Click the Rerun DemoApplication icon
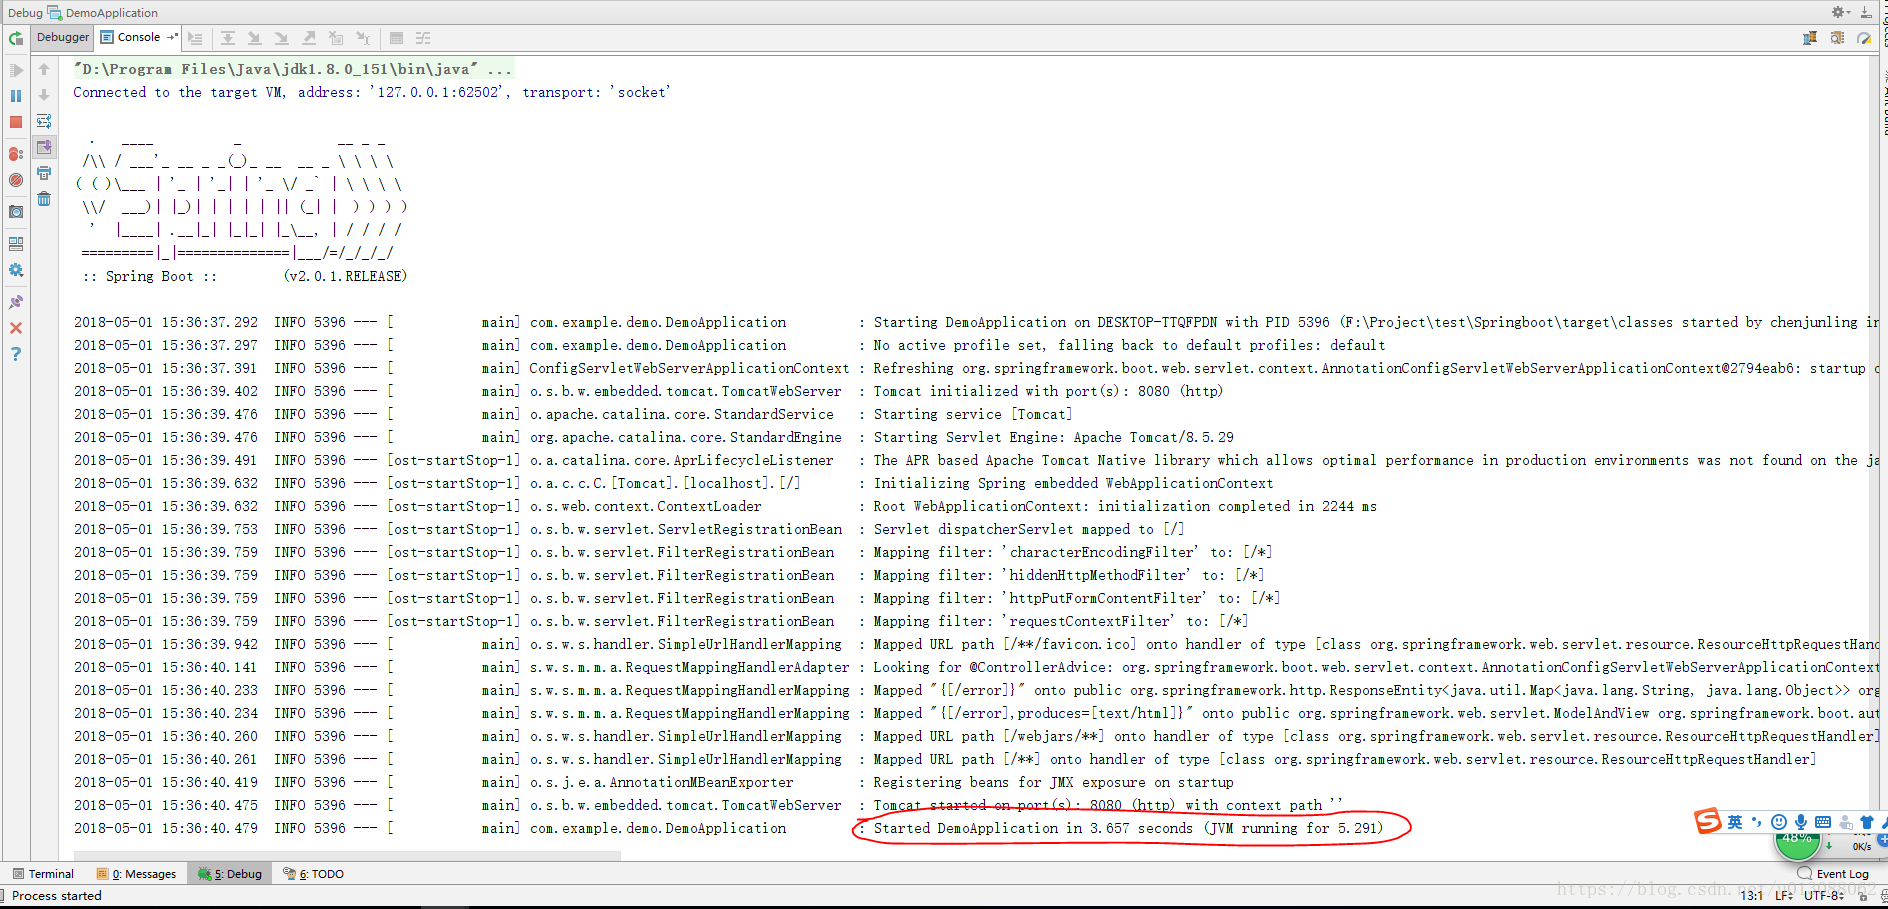This screenshot has height=909, width=1888. pos(16,38)
